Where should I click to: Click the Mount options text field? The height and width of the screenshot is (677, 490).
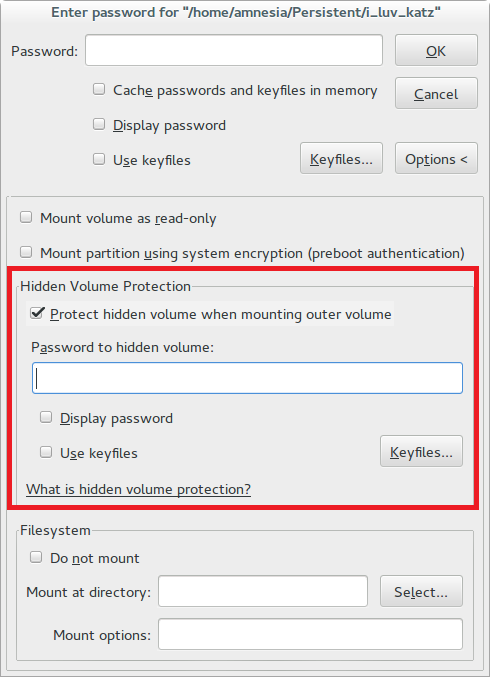tap(310, 634)
